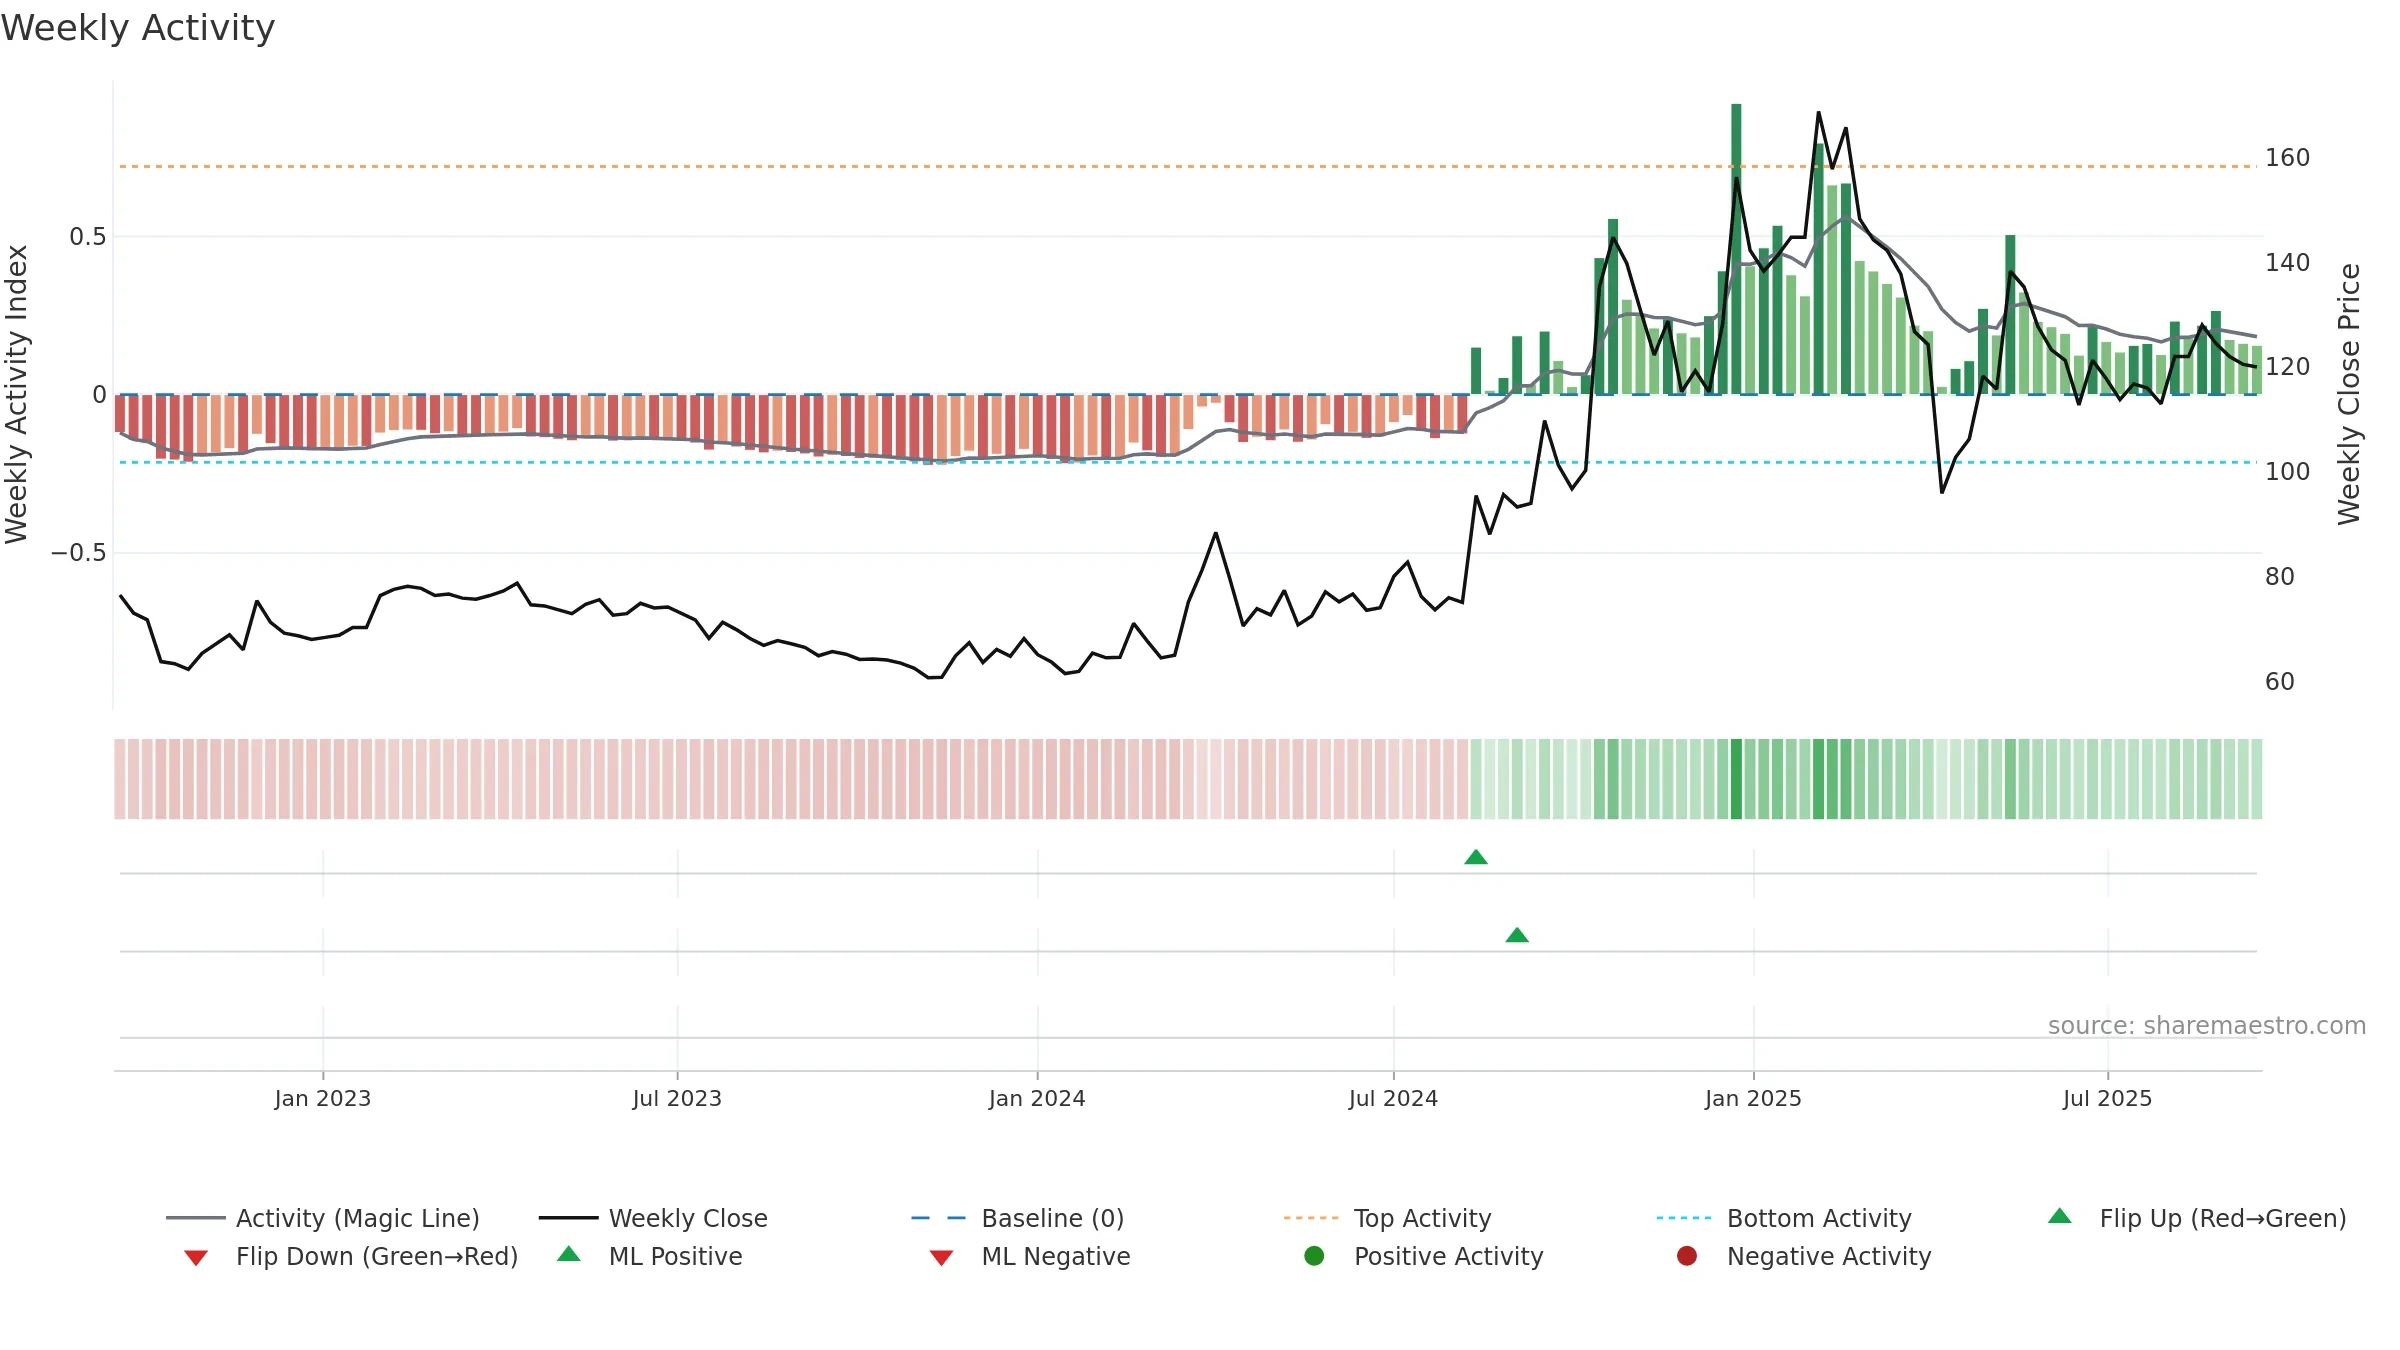Click the Jan 2025 axis tick label

pyautogui.click(x=1753, y=1098)
